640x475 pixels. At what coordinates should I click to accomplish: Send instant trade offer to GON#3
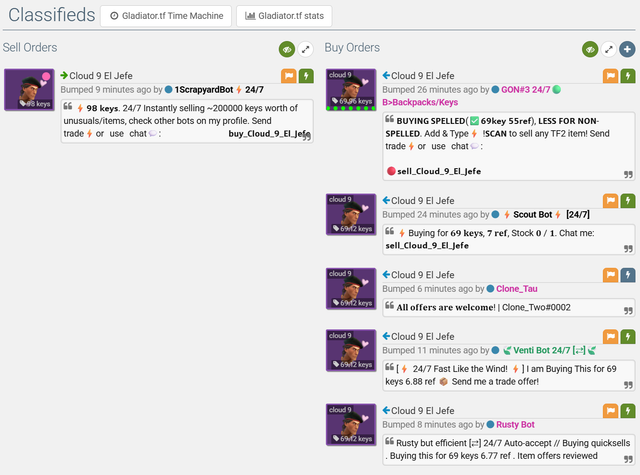click(628, 76)
